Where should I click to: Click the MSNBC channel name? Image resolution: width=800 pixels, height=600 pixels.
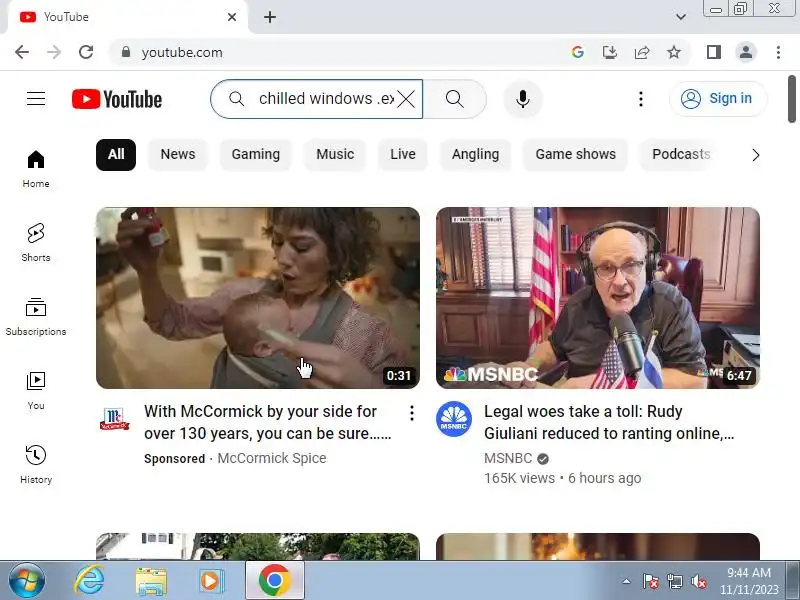coord(508,458)
